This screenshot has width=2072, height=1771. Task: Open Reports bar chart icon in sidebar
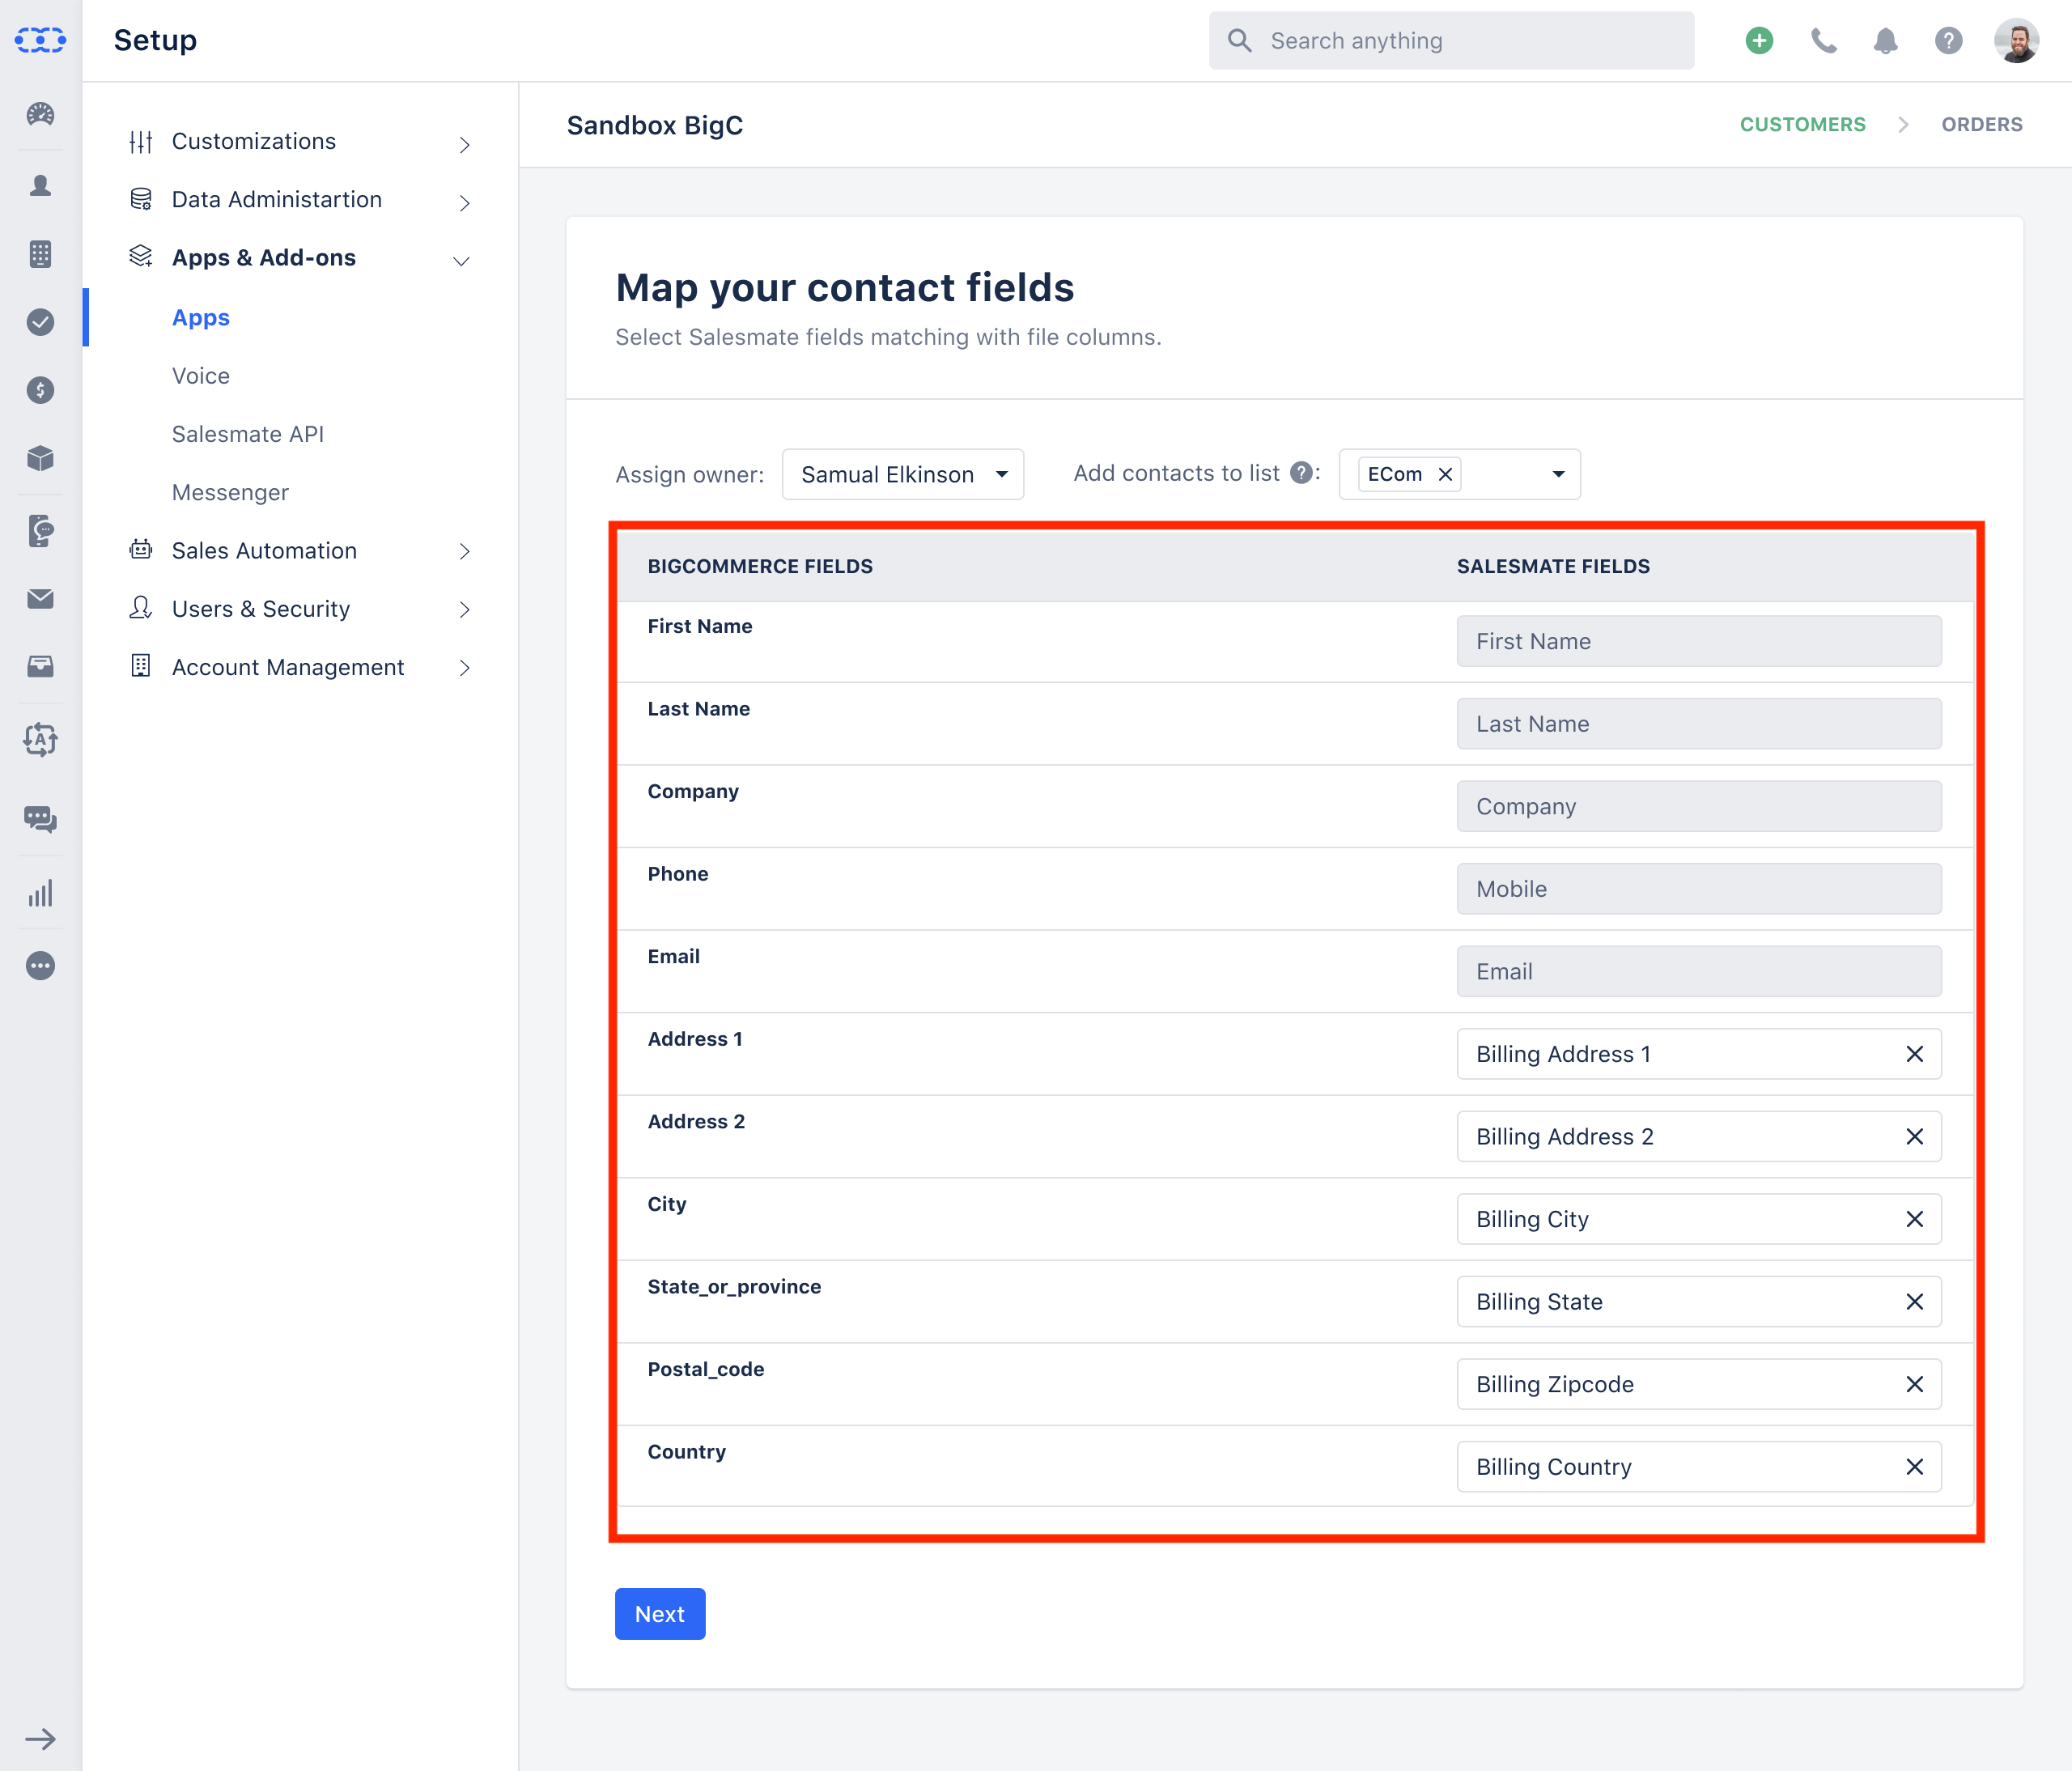point(40,893)
